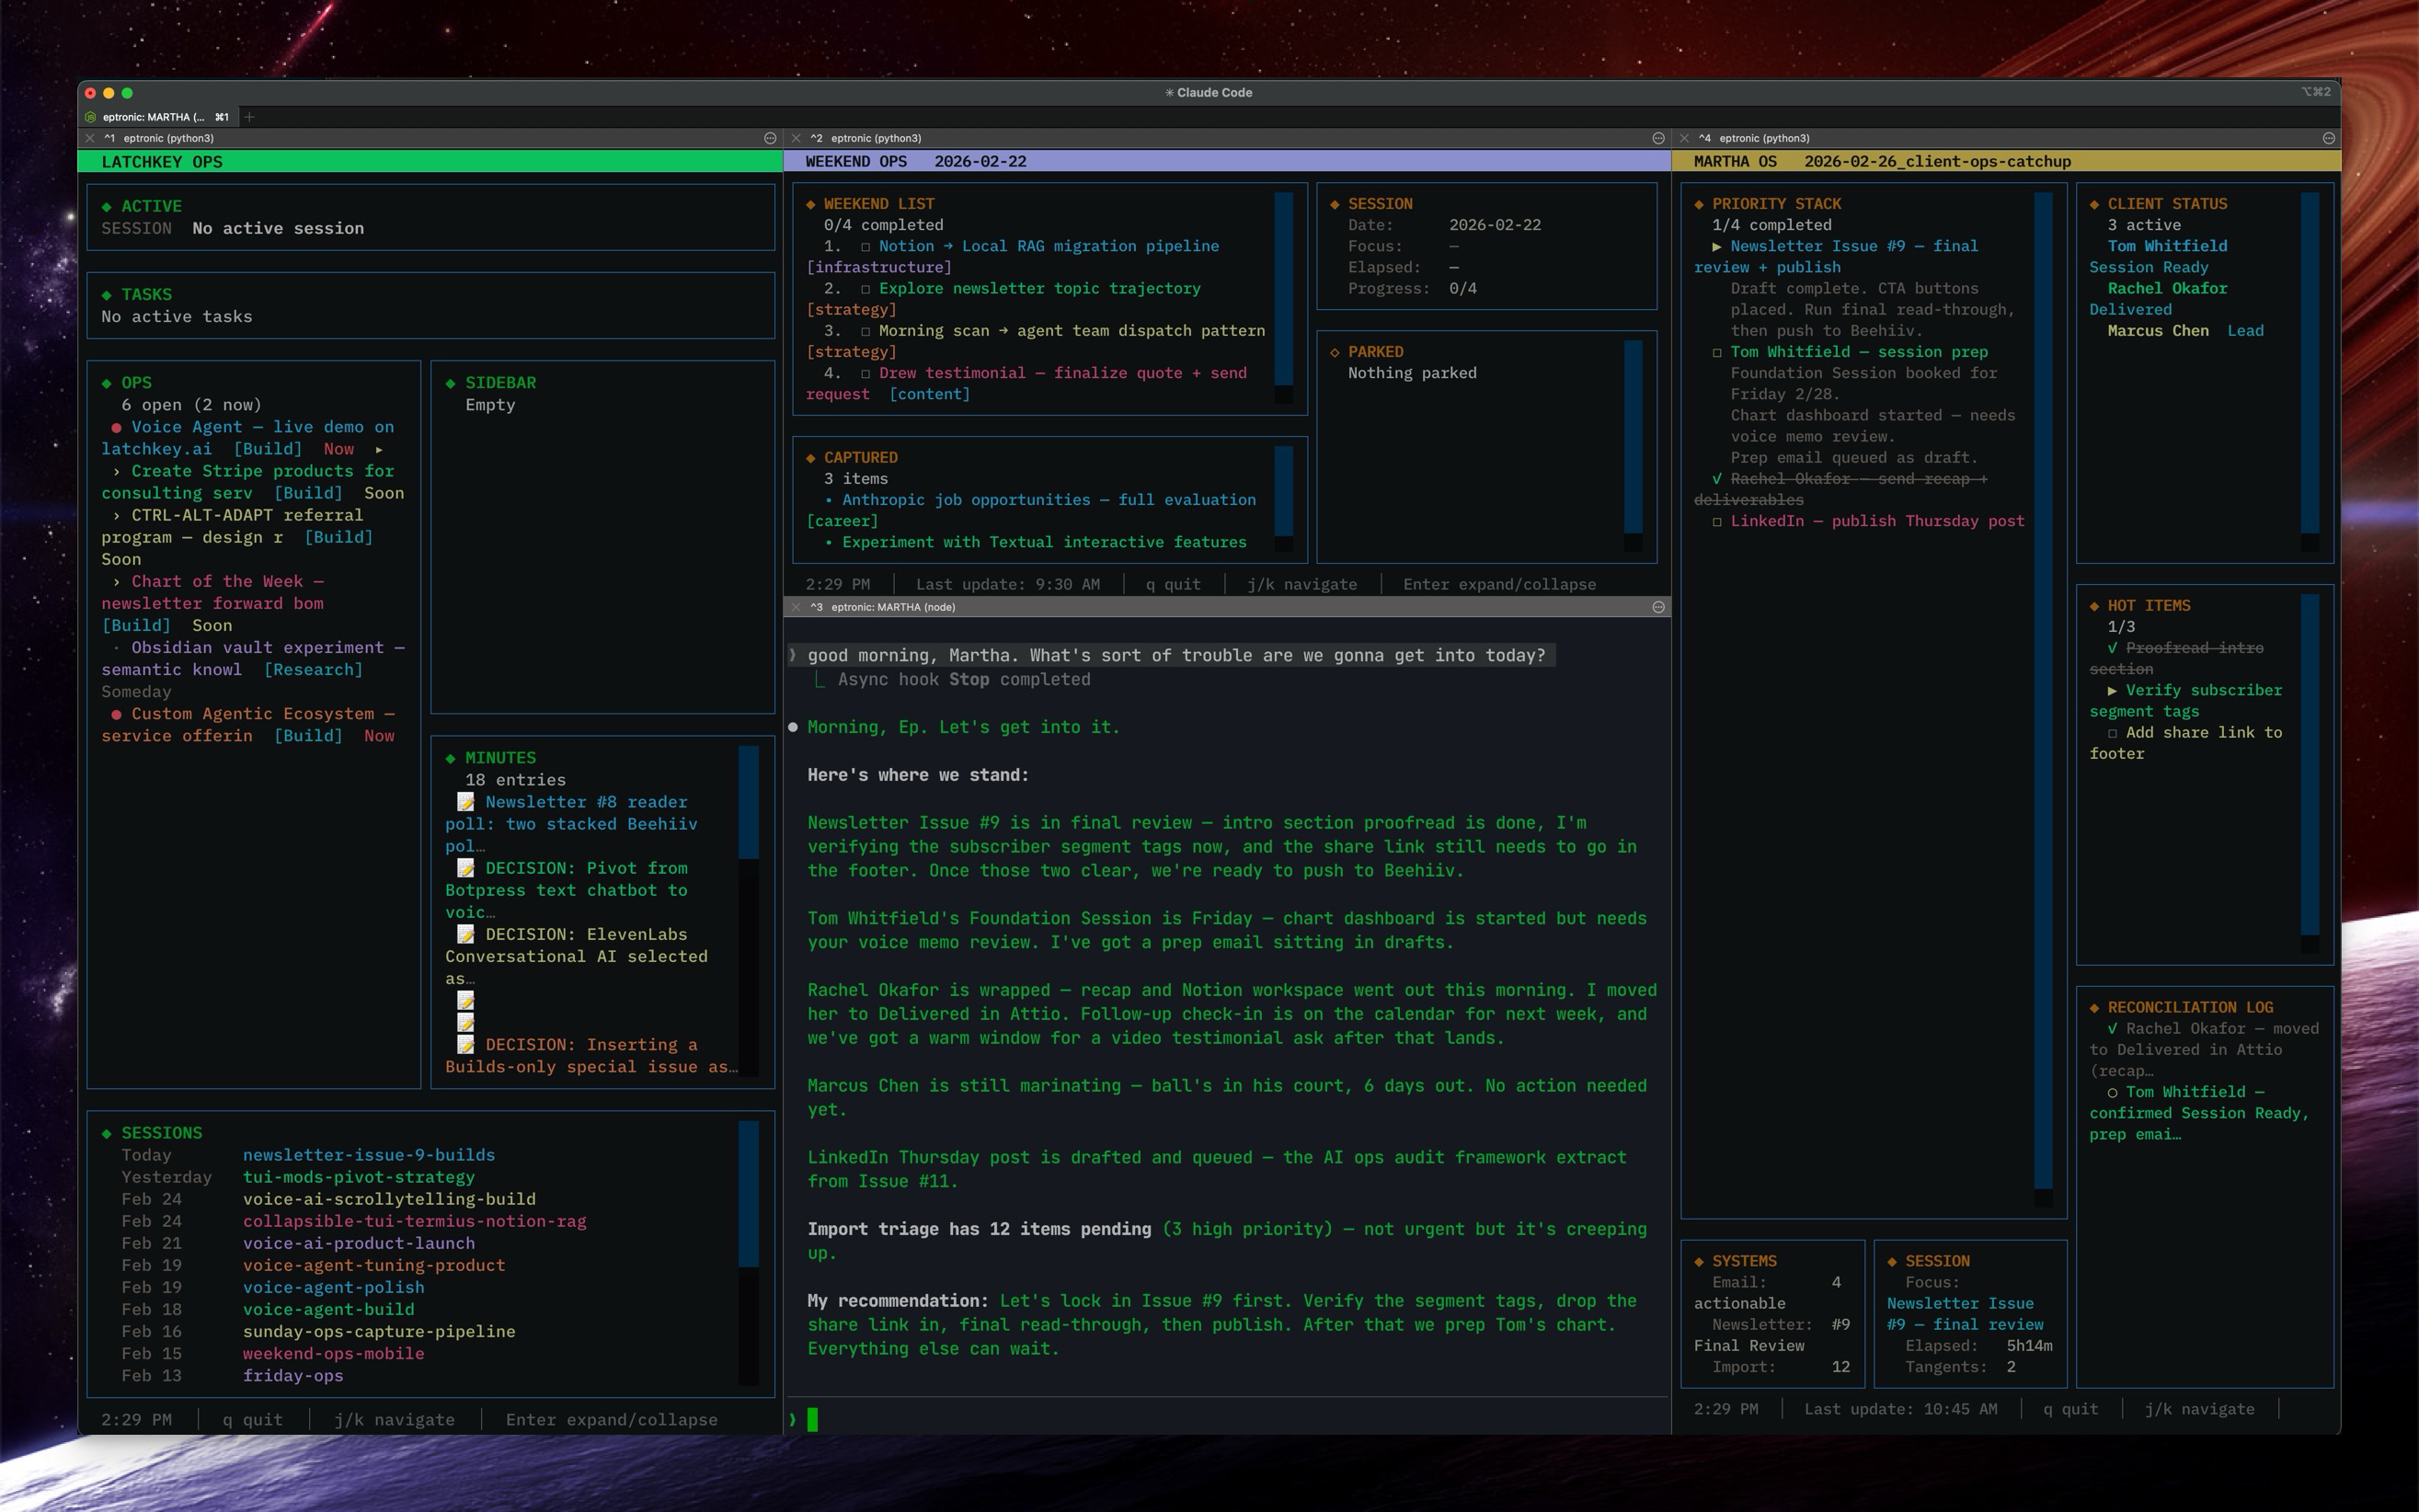Open the newsletter-issue-9-builds session link
The image size is (2419, 1512).
pyautogui.click(x=369, y=1155)
